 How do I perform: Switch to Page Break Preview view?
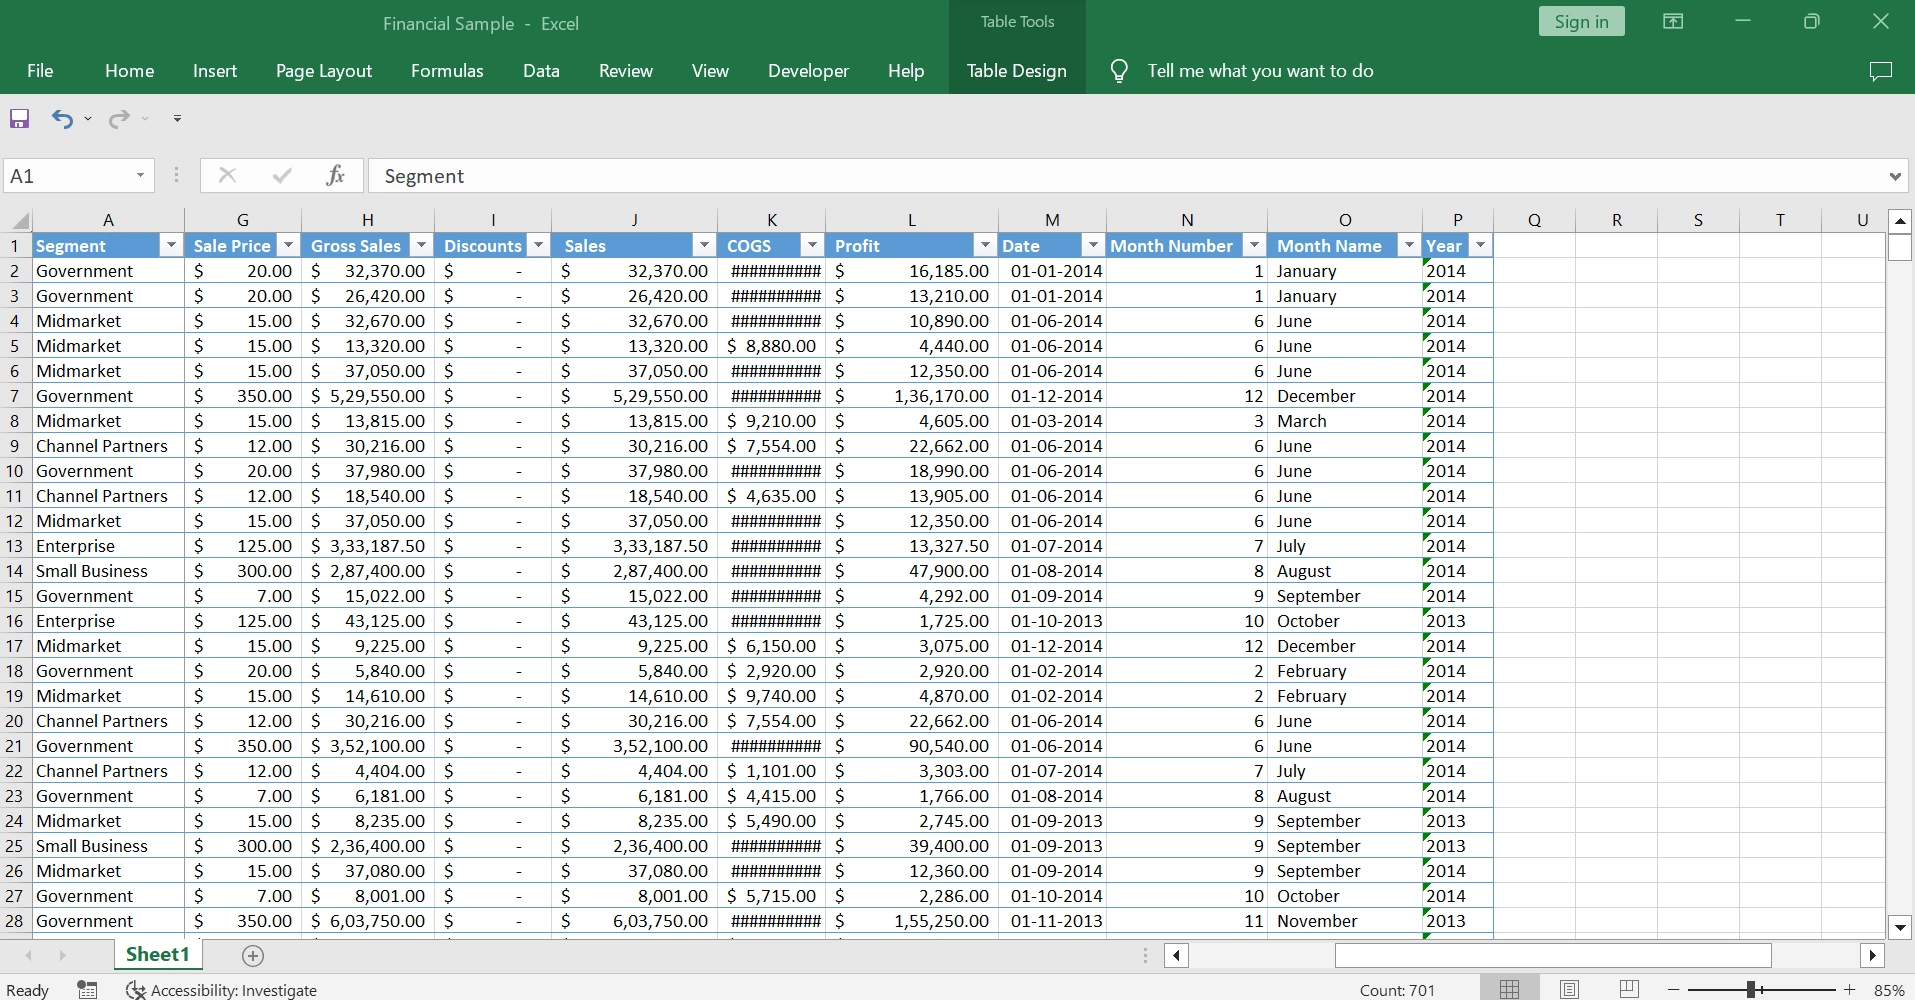pos(1629,989)
